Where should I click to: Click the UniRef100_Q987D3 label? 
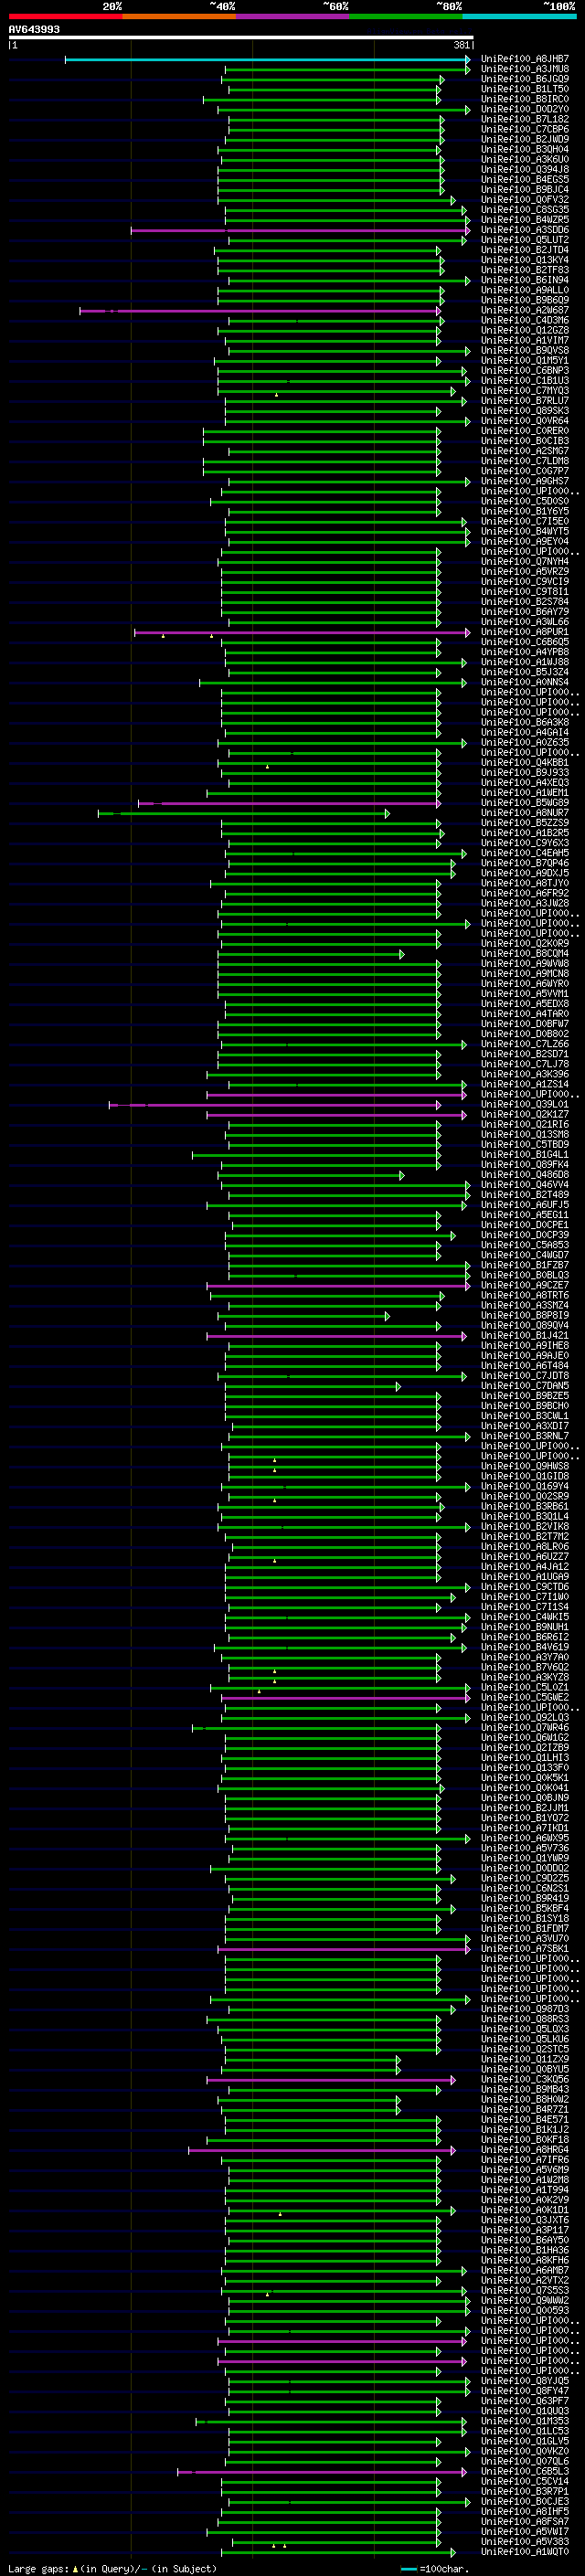(525, 2009)
